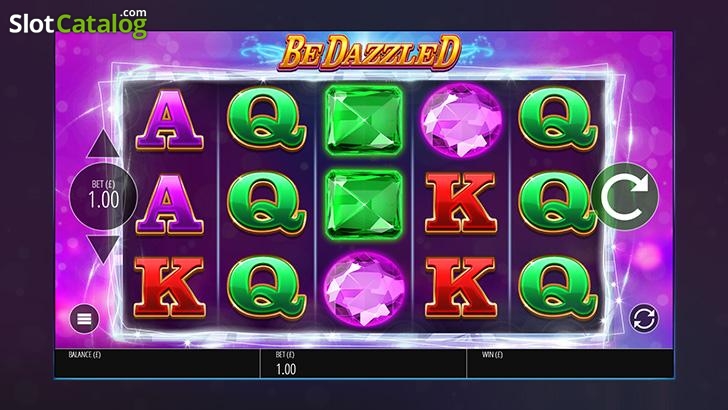The image size is (728, 410).
Task: Select the middle green emerald gem symbol
Action: tap(364, 204)
